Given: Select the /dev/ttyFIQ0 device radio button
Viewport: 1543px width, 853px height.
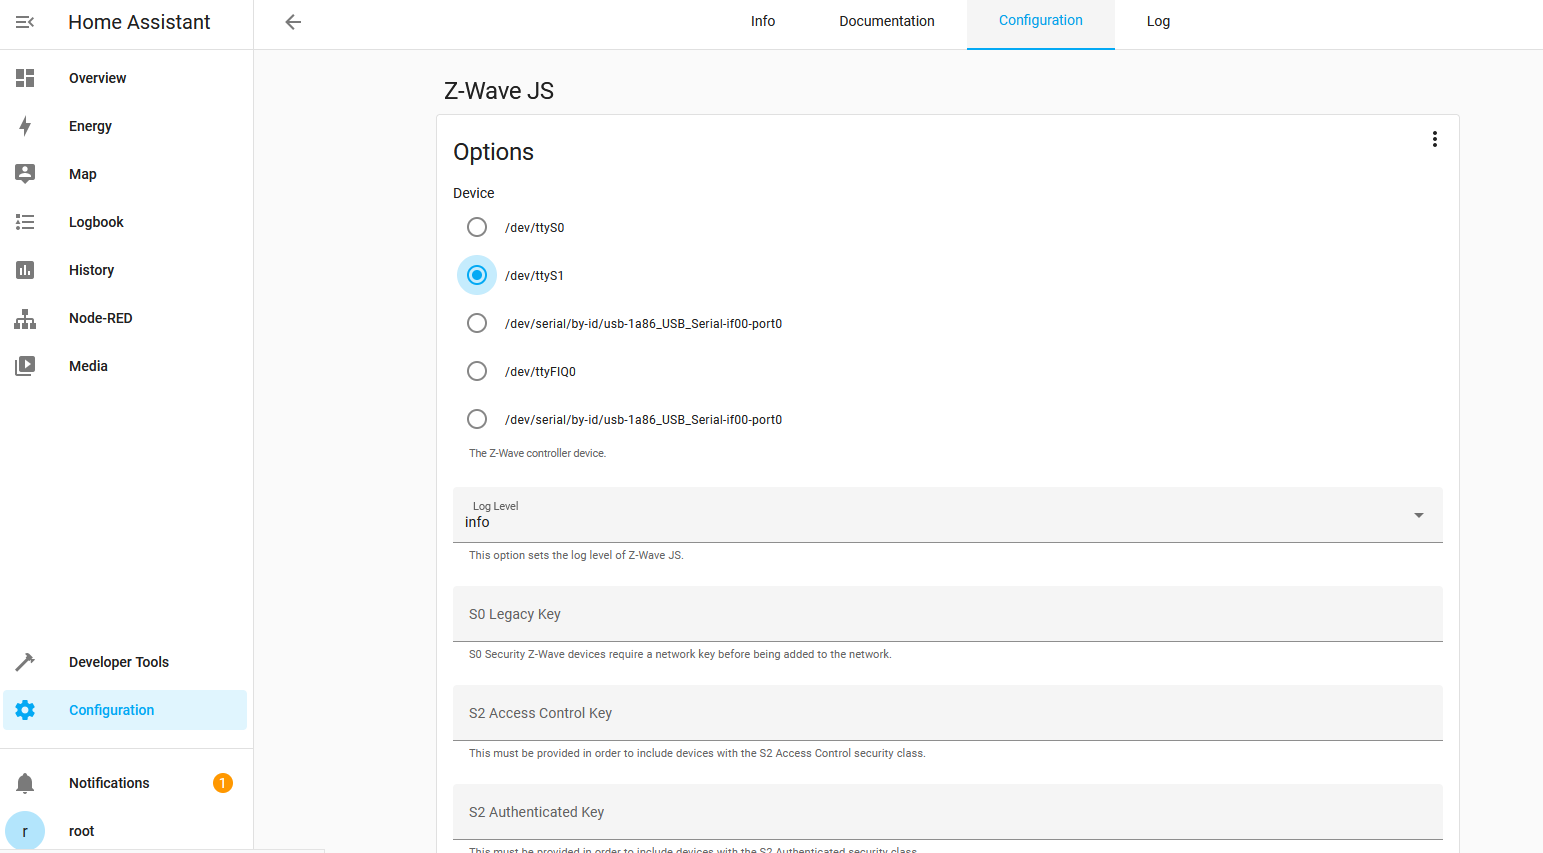Looking at the screenshot, I should [477, 371].
